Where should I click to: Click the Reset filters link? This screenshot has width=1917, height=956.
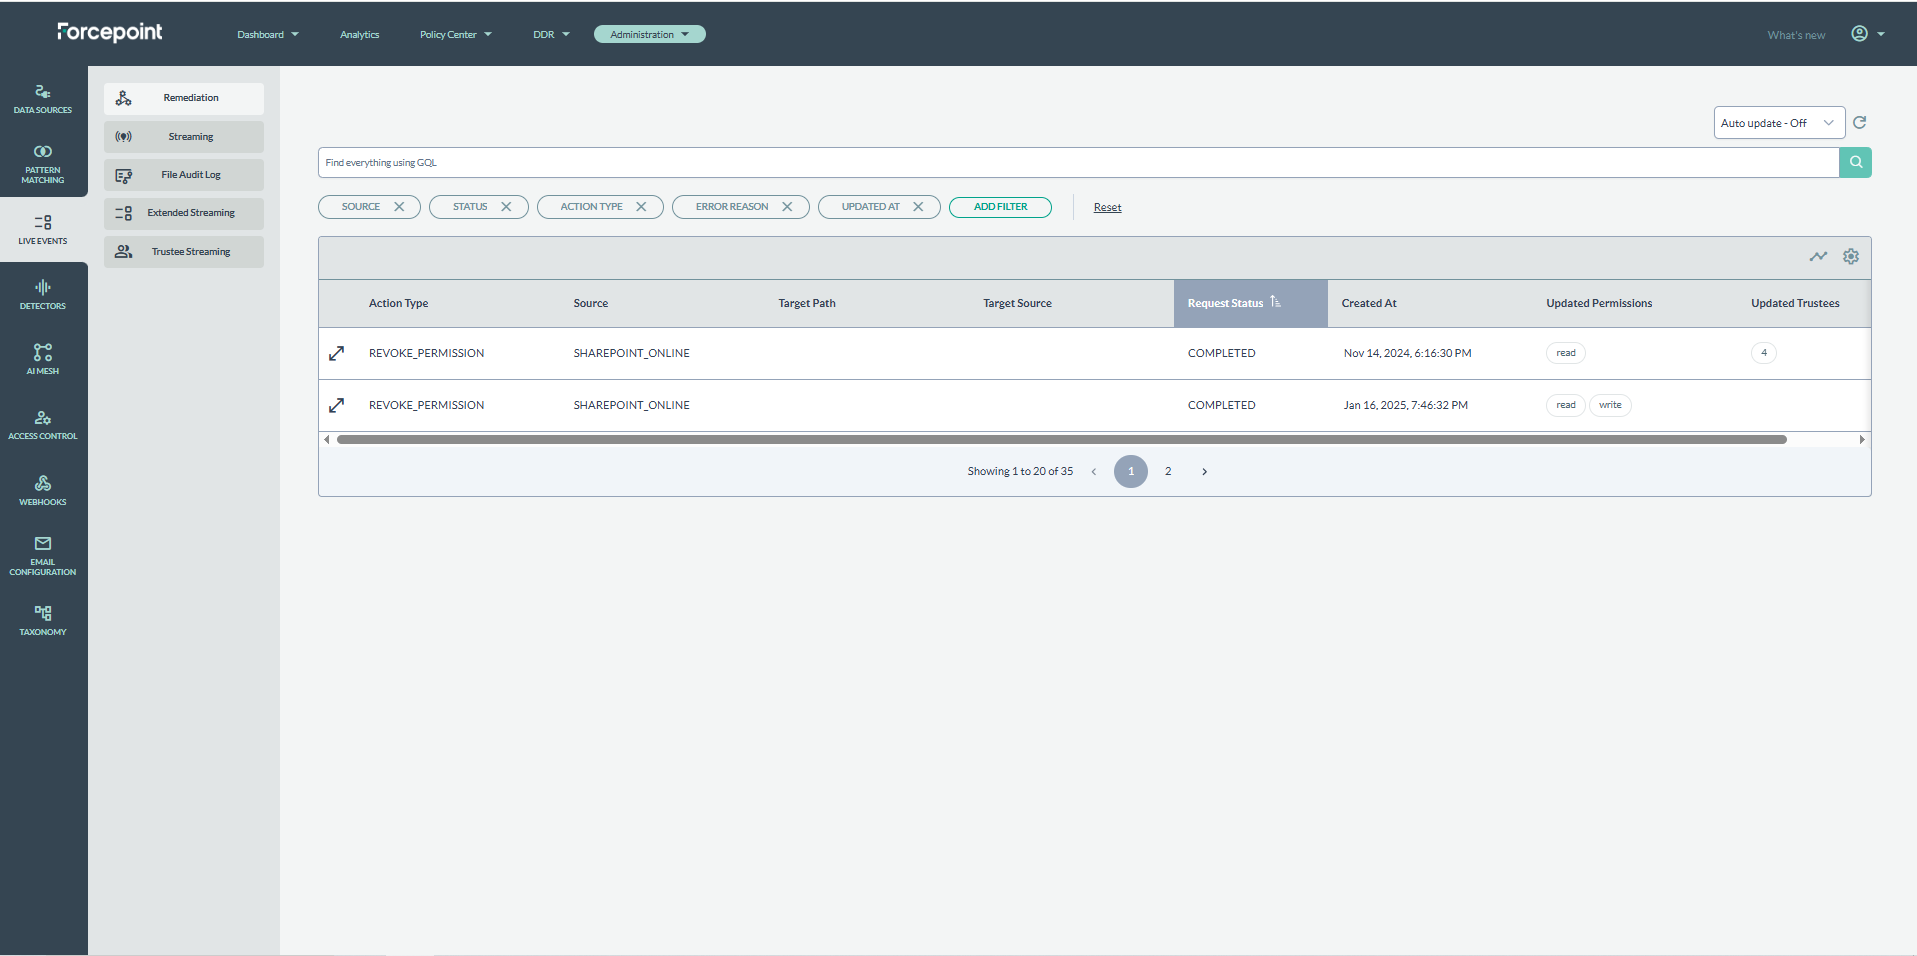(1107, 208)
